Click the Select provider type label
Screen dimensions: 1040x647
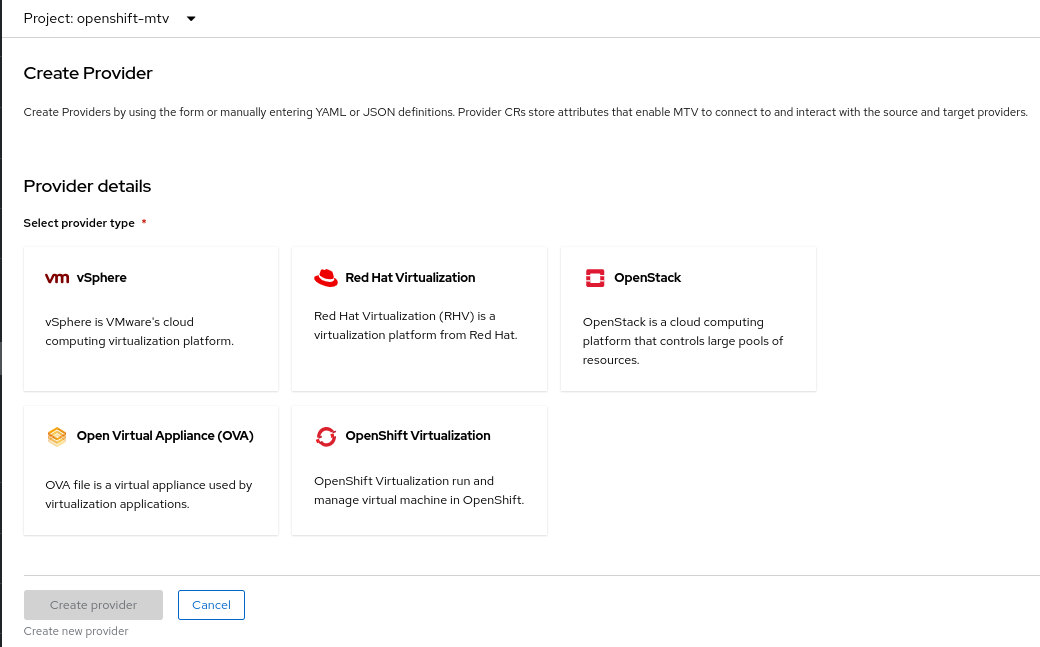click(x=78, y=223)
